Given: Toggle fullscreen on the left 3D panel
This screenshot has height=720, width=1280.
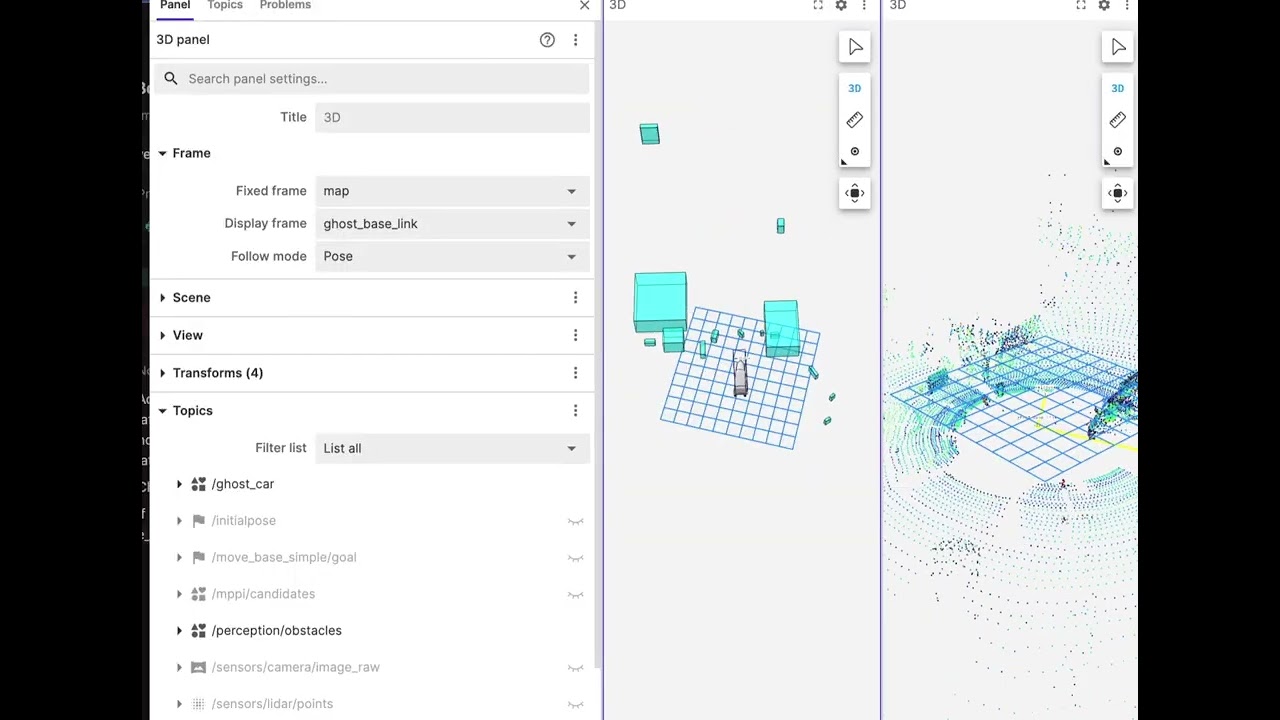Looking at the screenshot, I should pos(818,6).
